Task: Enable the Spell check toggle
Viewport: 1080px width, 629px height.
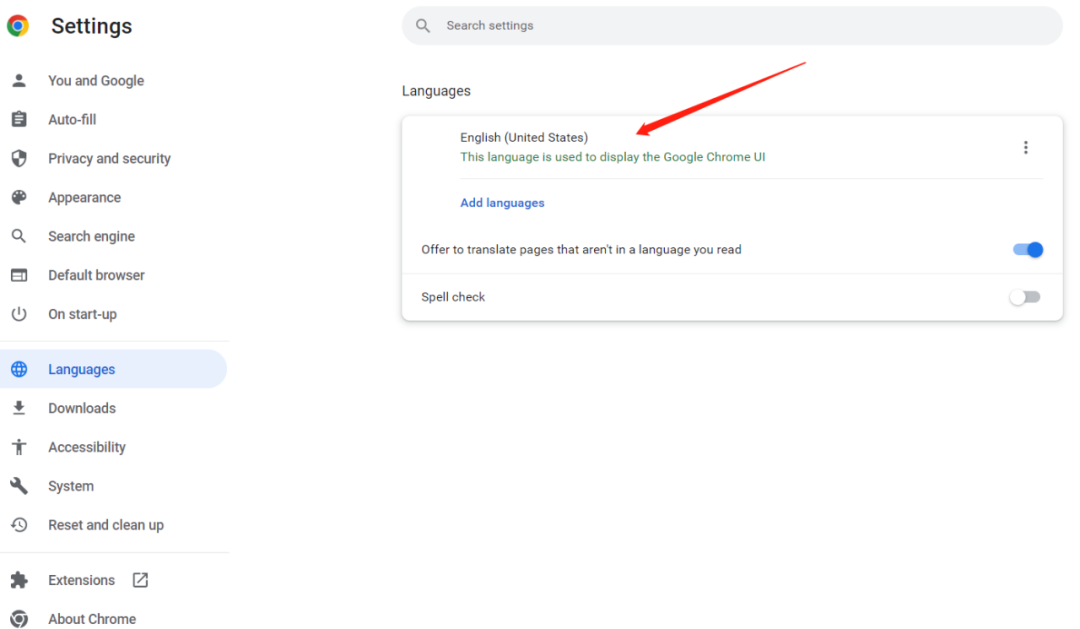Action: tap(1024, 296)
